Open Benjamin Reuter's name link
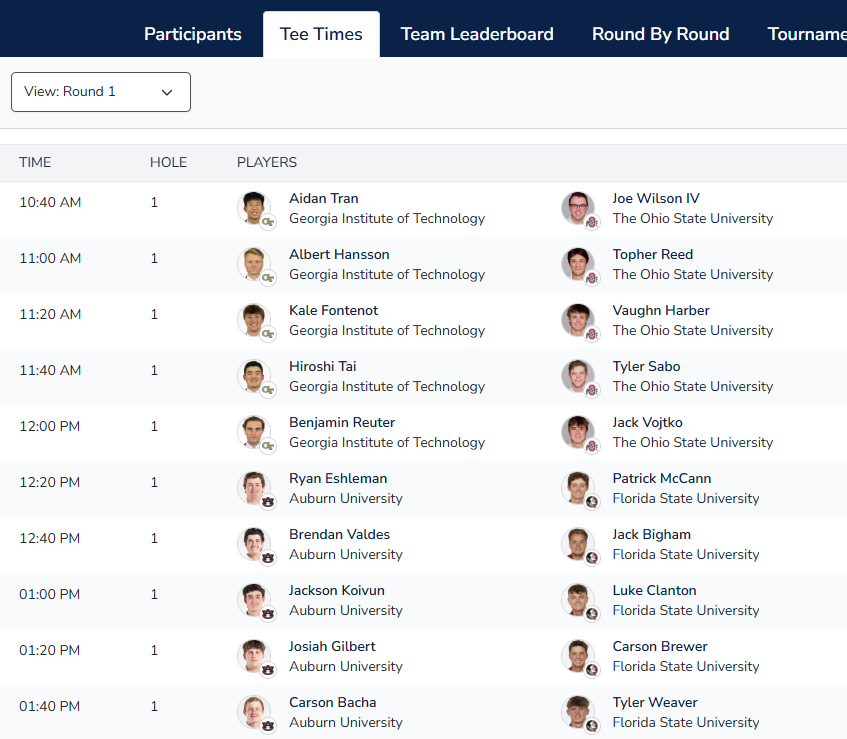This screenshot has height=739, width=847. click(342, 422)
